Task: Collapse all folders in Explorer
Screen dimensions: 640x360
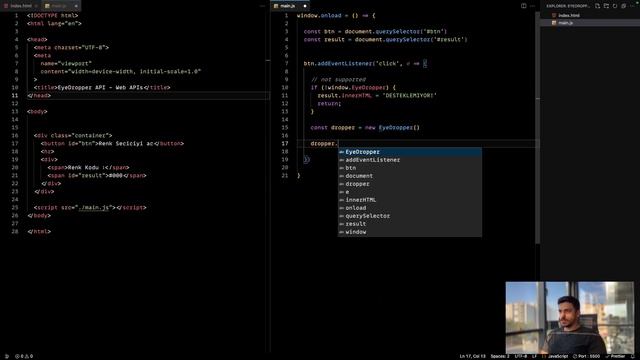Action: pyautogui.click(x=623, y=6)
